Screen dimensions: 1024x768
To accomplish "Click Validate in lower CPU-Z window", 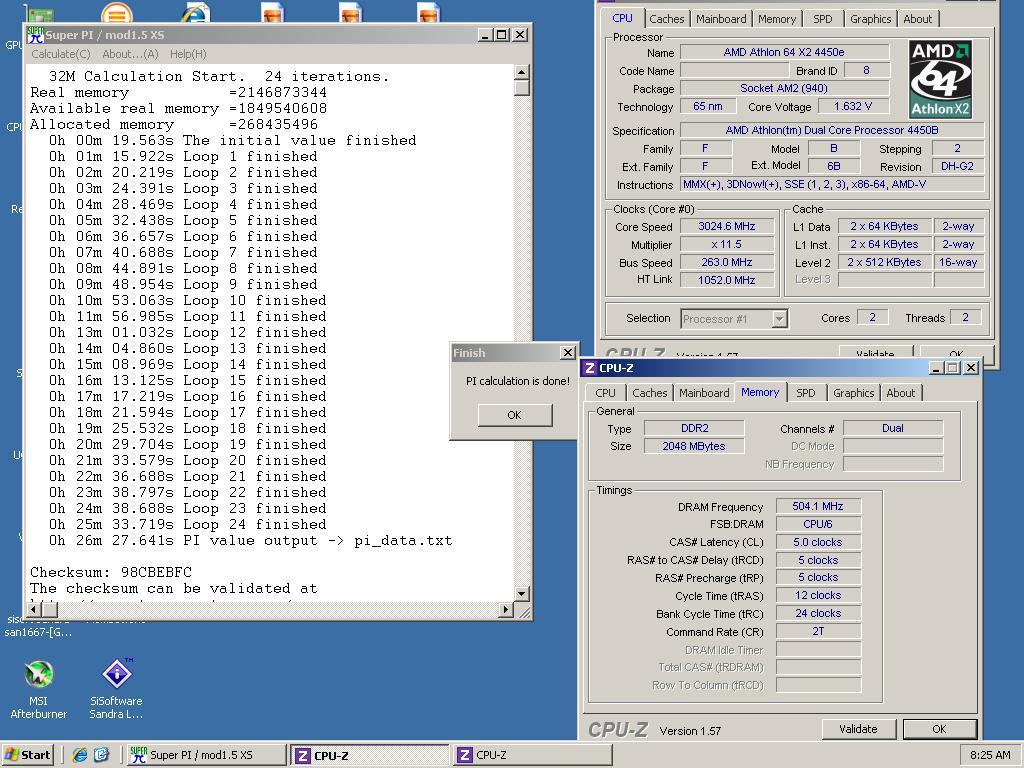I will pyautogui.click(x=857, y=729).
